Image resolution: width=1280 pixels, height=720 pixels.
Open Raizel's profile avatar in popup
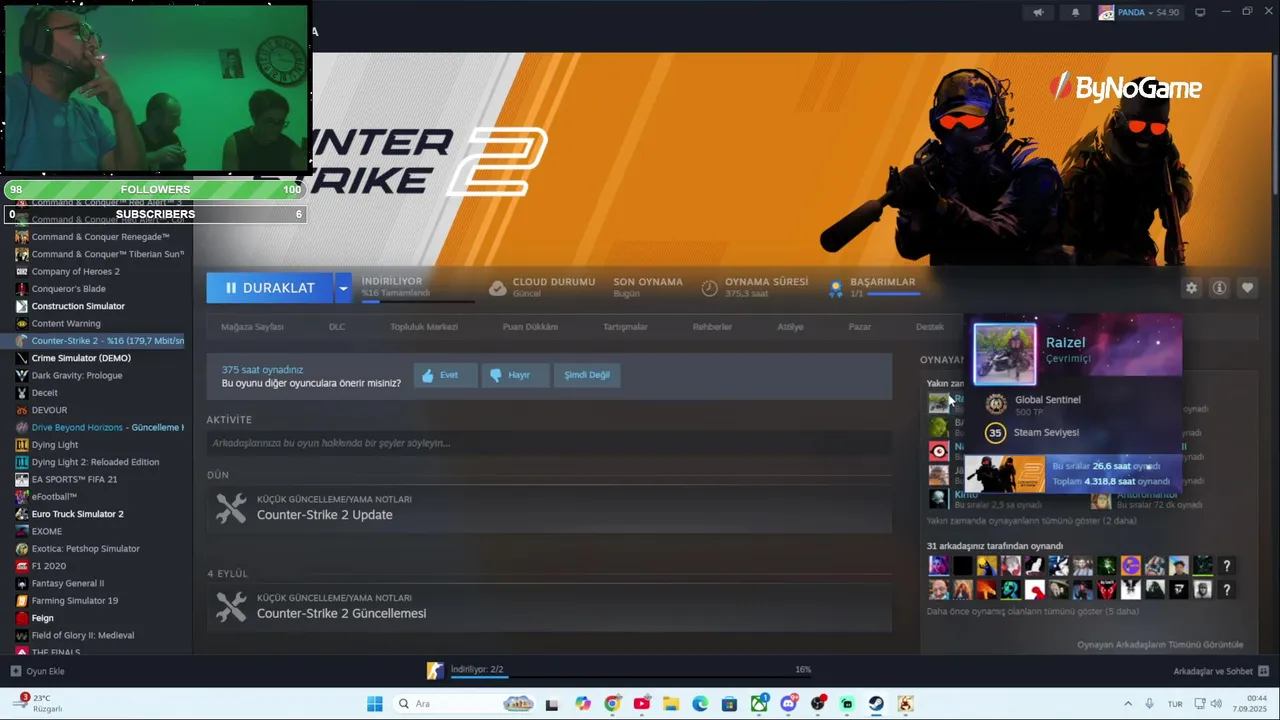click(x=1005, y=354)
